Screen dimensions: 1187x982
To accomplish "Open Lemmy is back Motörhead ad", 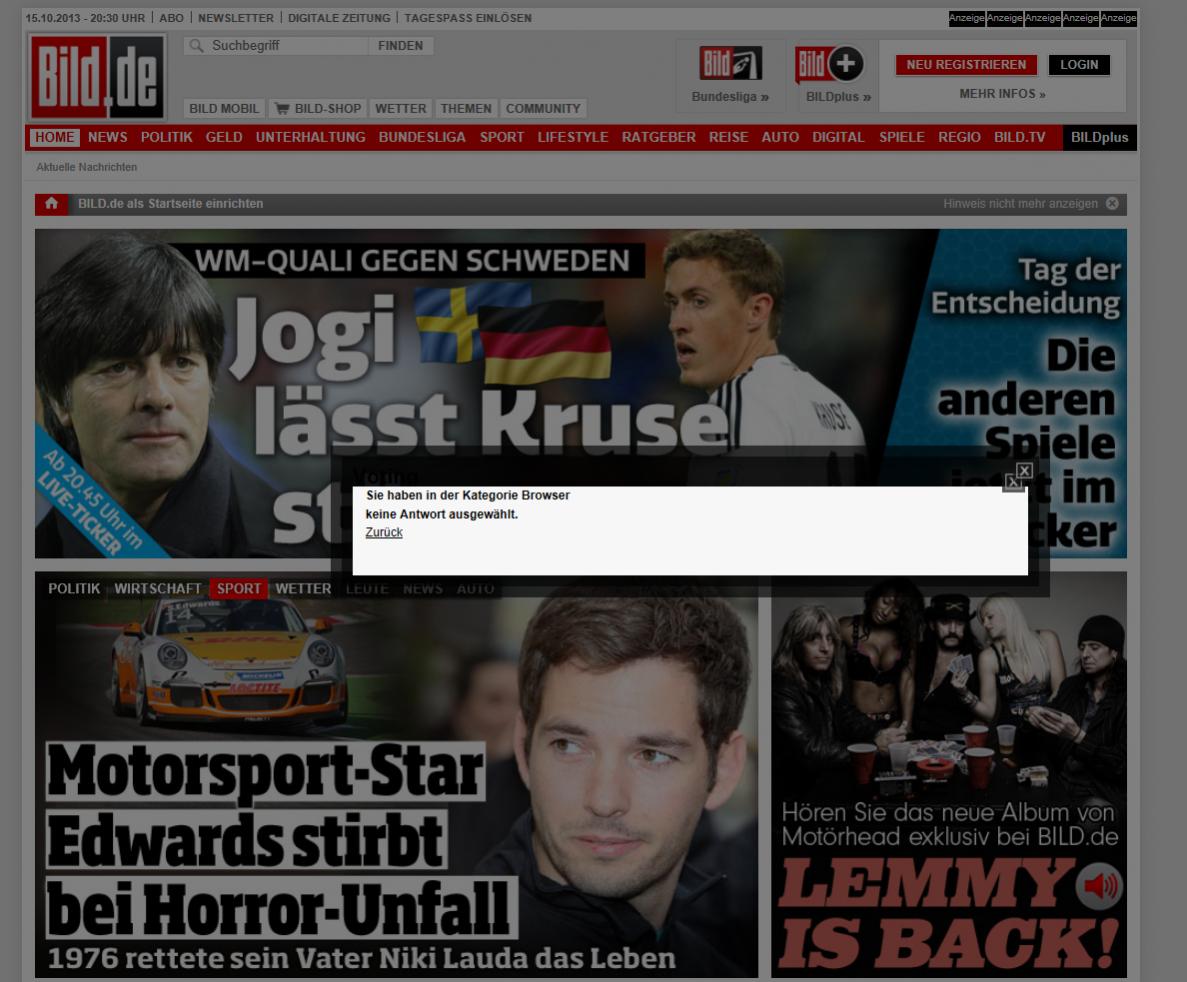I will (x=949, y=775).
